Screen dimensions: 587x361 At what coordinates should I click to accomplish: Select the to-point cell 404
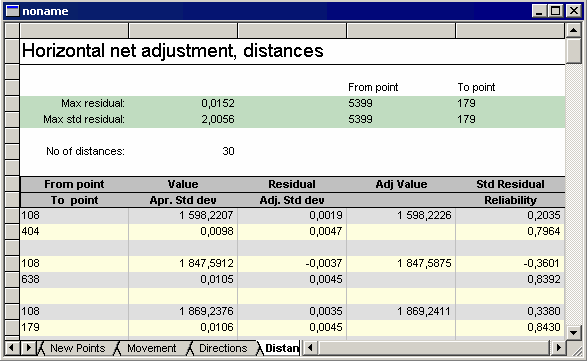point(74,231)
